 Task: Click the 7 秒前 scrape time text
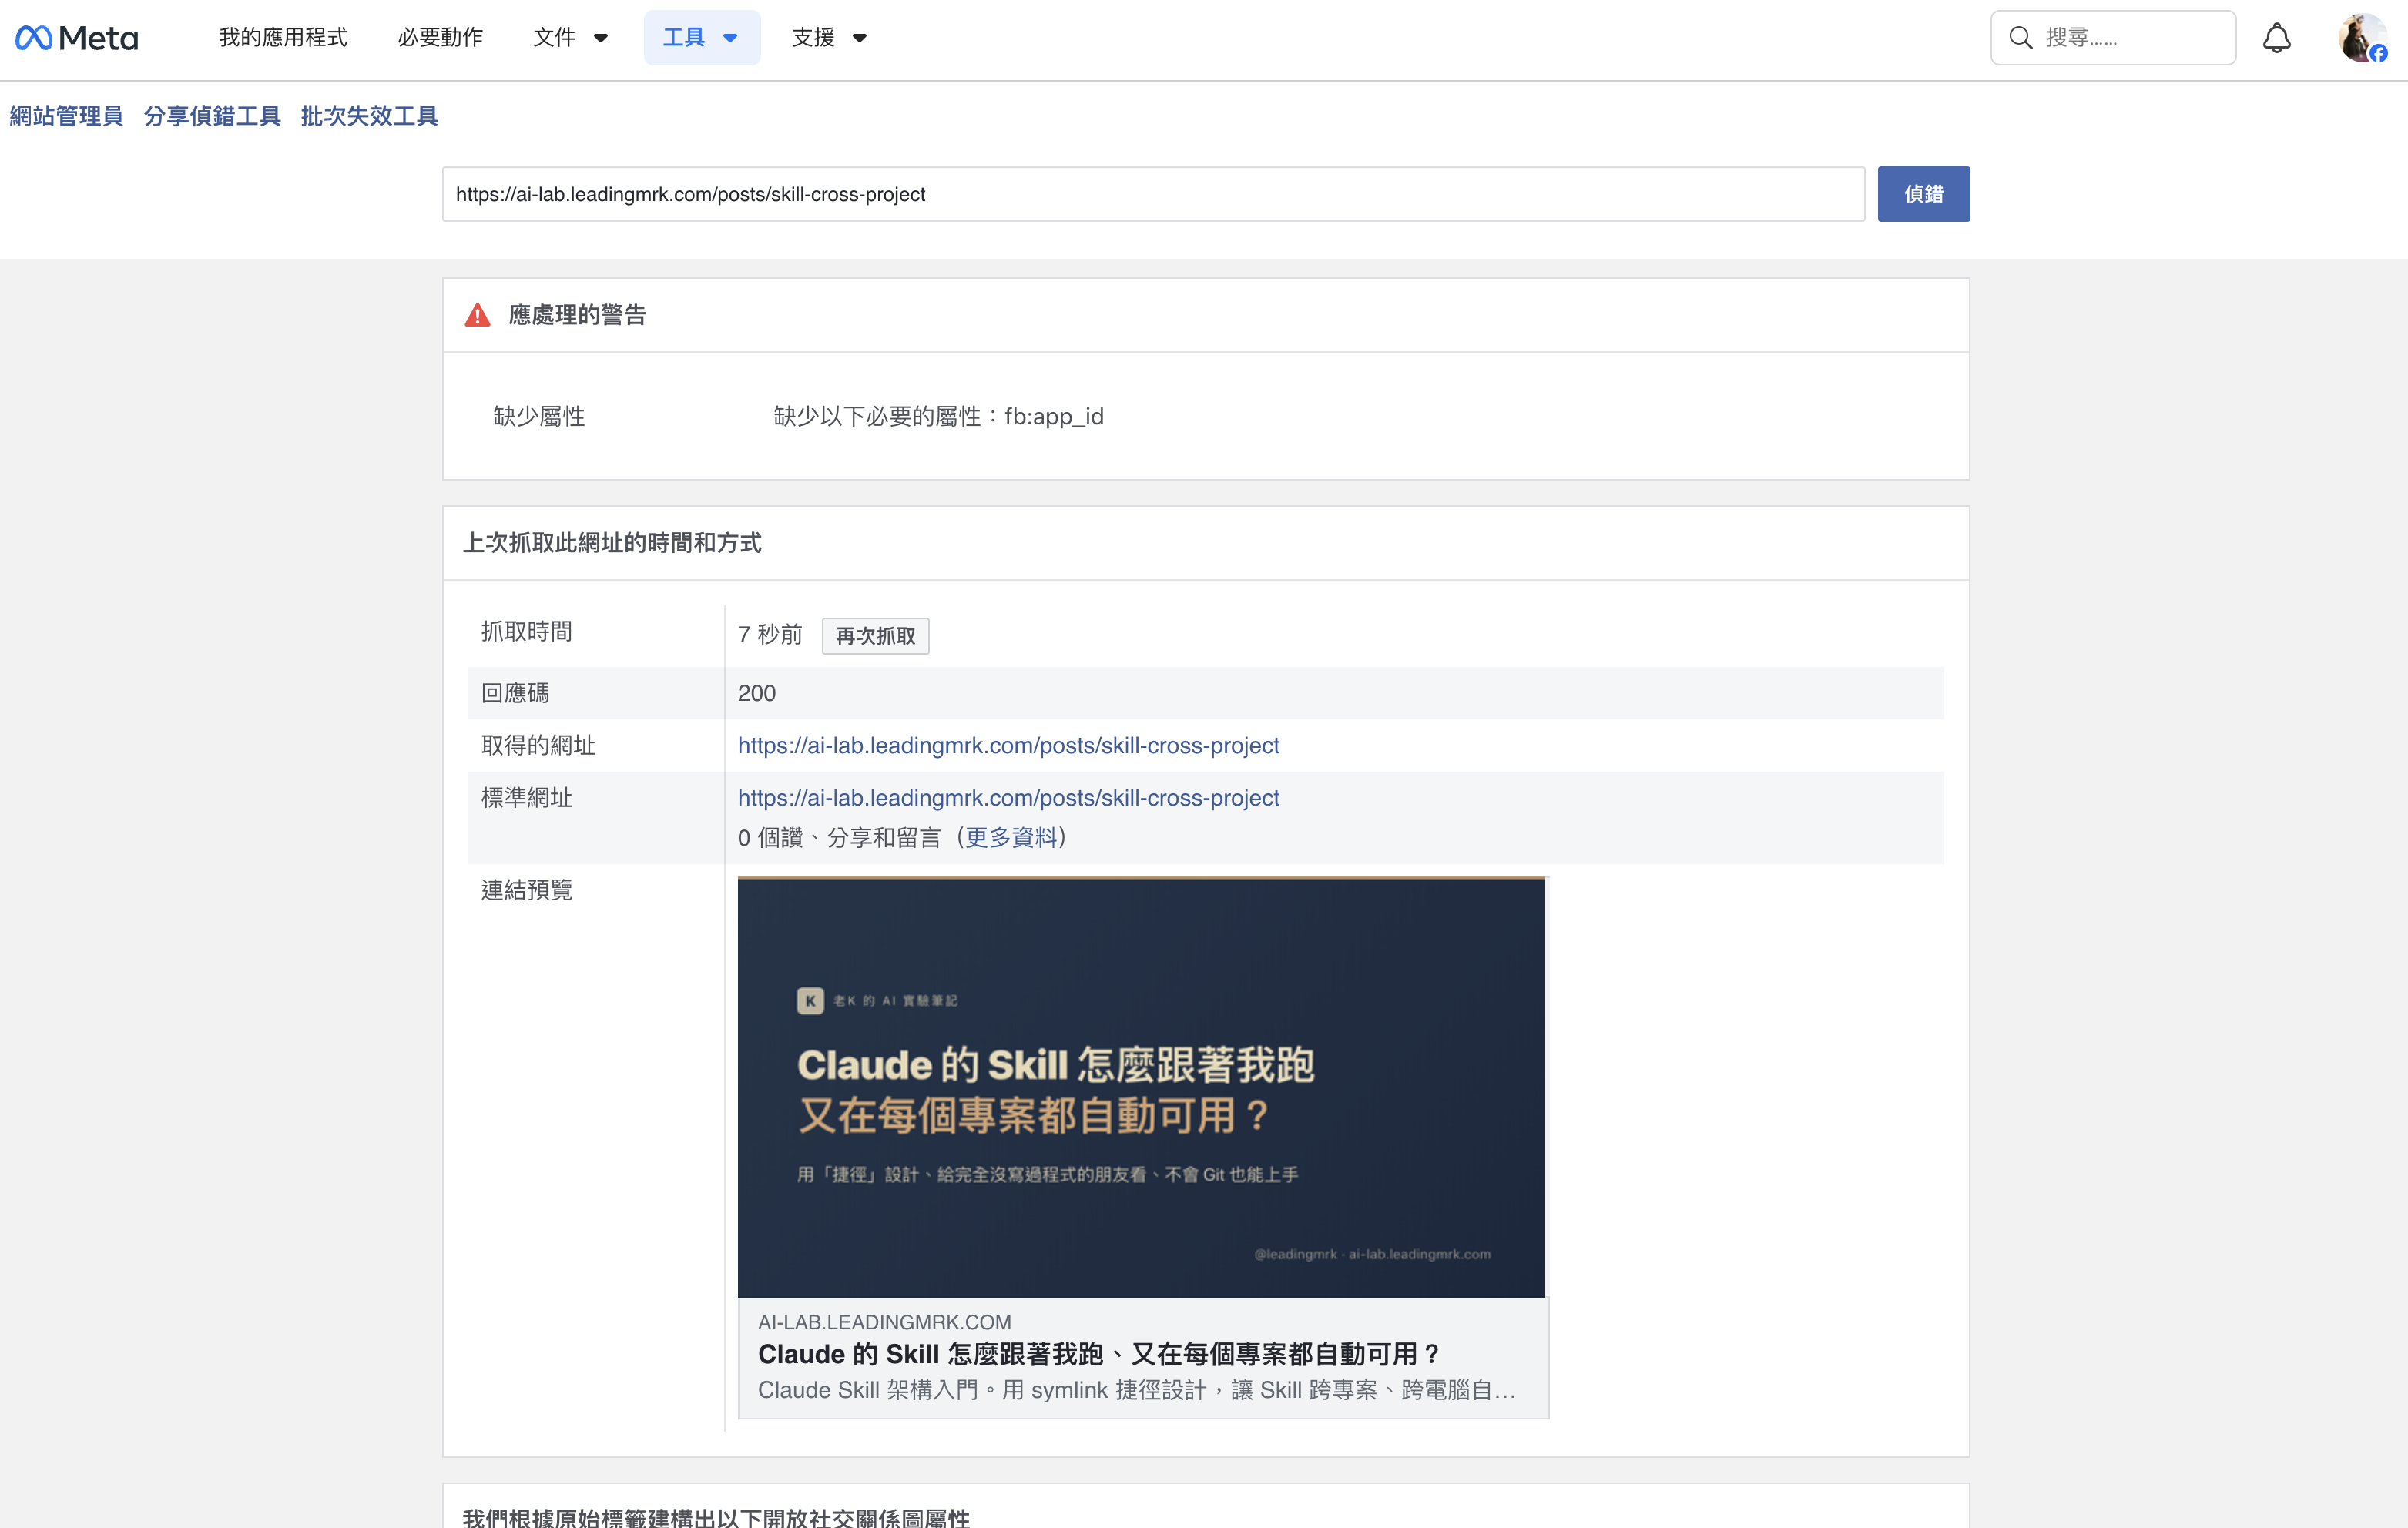[x=770, y=635]
